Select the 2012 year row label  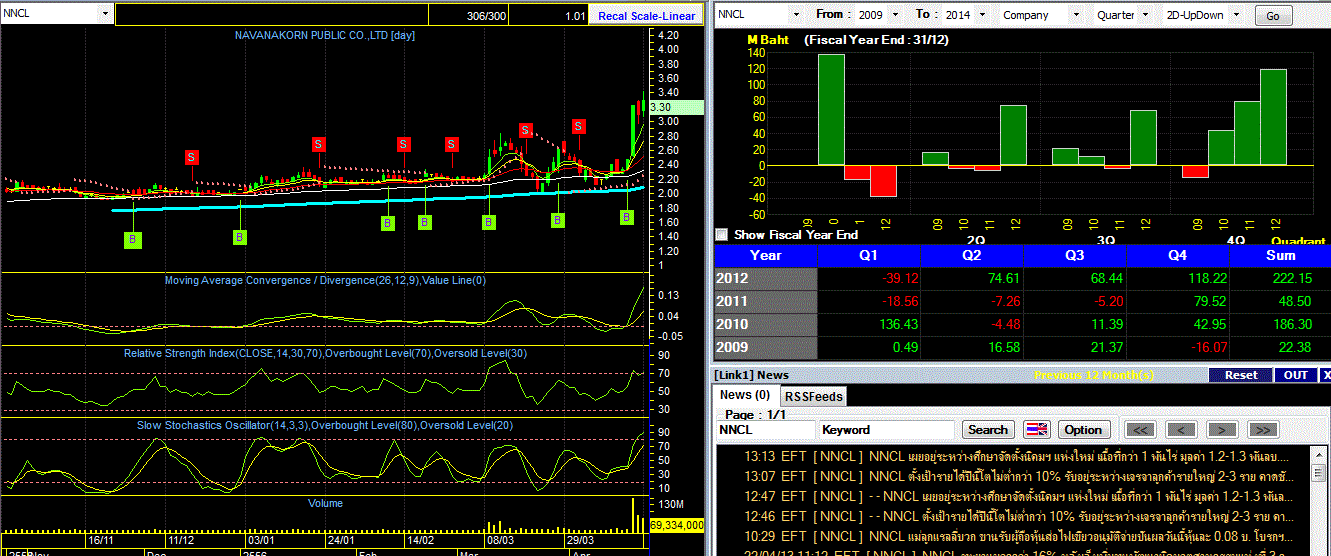[x=765, y=278]
